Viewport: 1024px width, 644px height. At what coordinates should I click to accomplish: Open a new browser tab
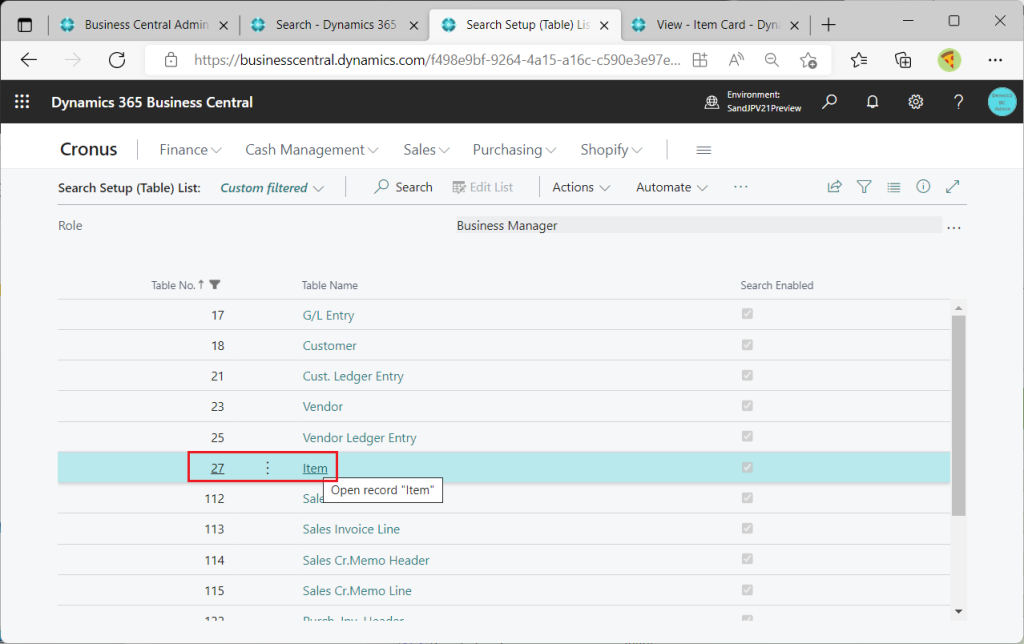(x=829, y=25)
